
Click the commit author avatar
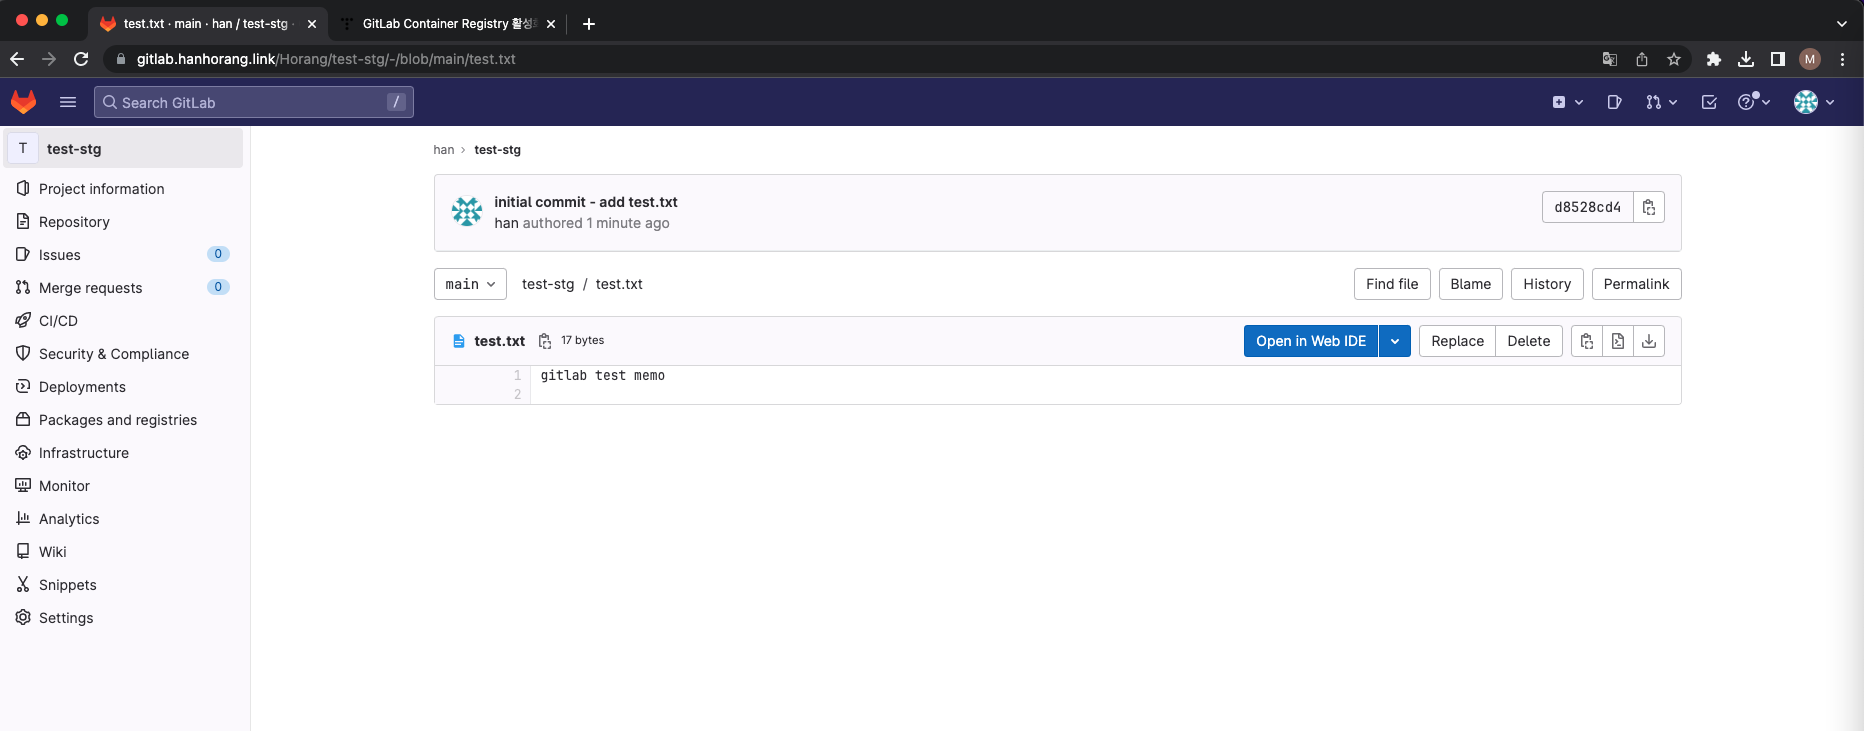[467, 211]
